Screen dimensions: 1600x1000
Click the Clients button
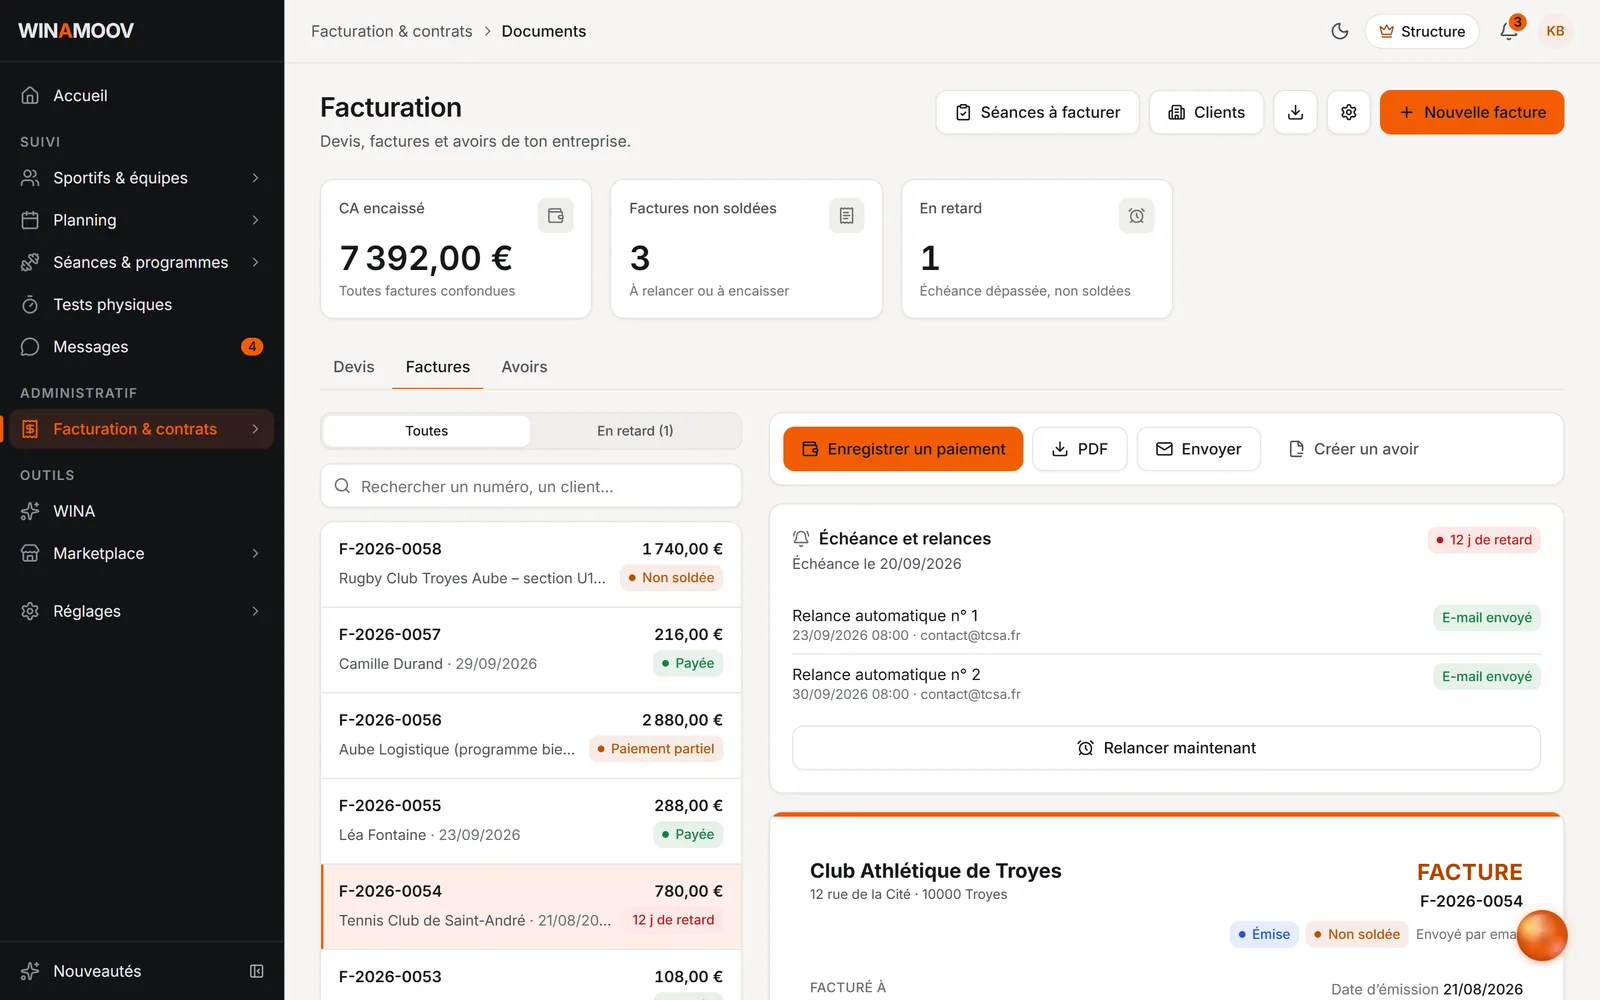(1206, 112)
